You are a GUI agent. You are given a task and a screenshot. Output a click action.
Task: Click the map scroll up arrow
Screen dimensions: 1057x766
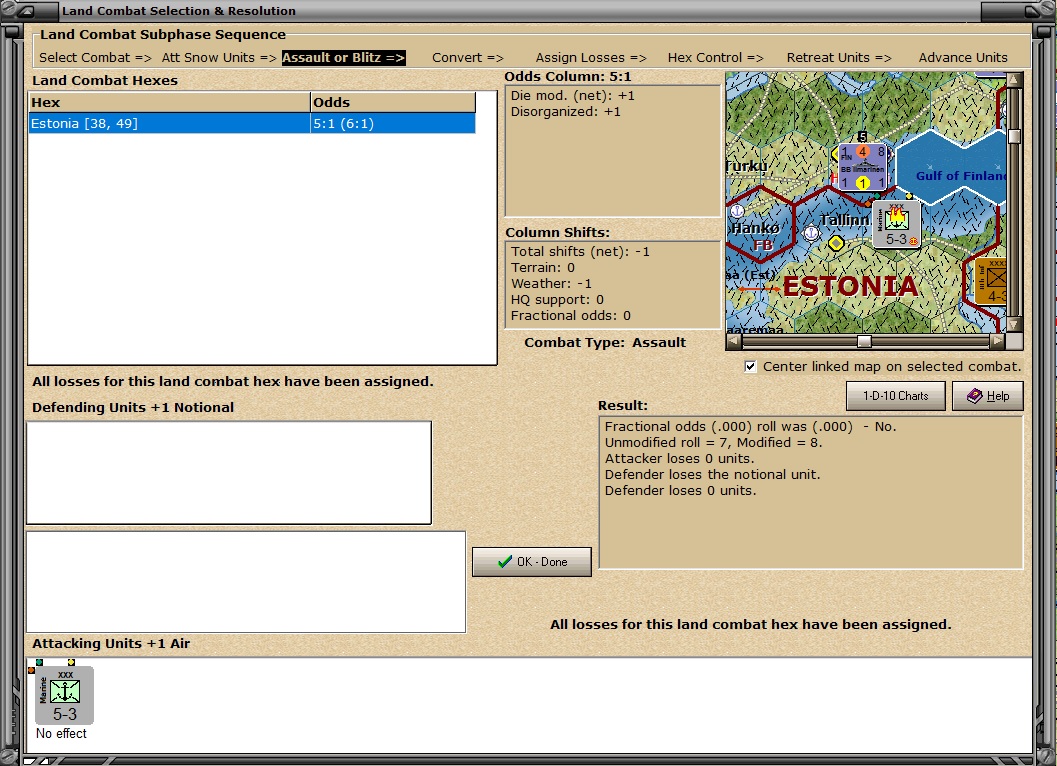pos(1014,80)
